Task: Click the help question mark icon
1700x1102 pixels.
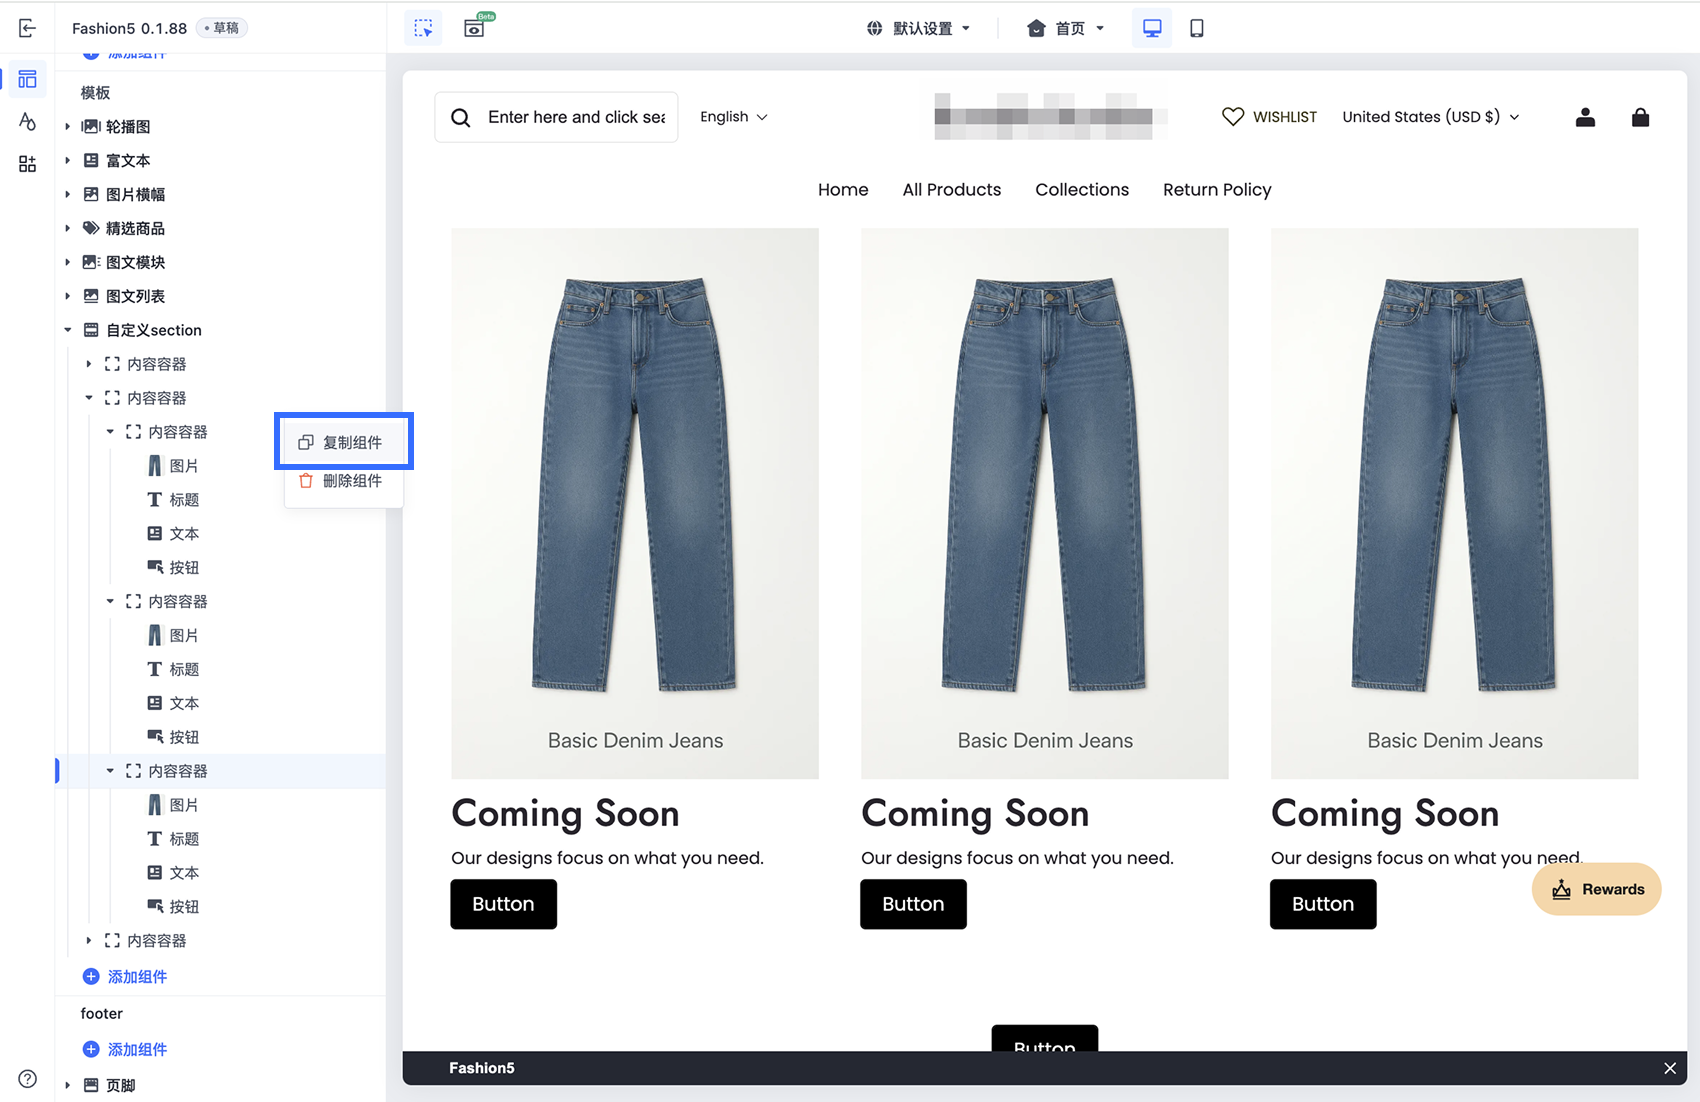Action: click(x=28, y=1078)
